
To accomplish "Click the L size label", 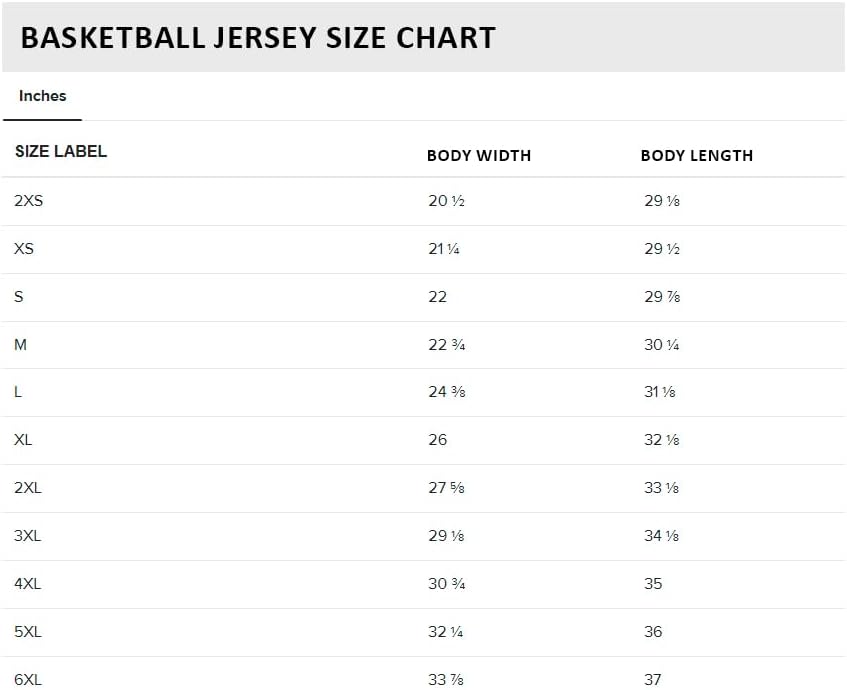I will pos(18,392).
